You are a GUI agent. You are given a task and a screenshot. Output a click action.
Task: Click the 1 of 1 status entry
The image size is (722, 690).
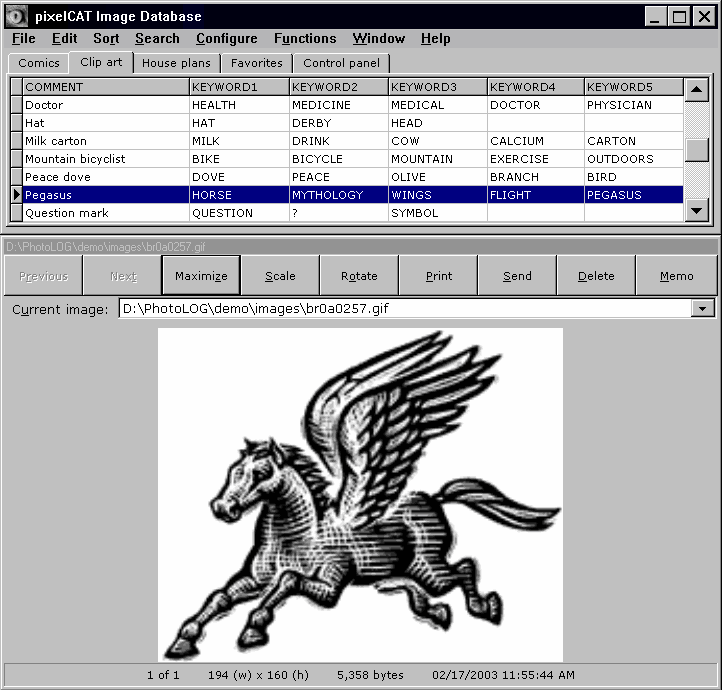click(x=163, y=675)
